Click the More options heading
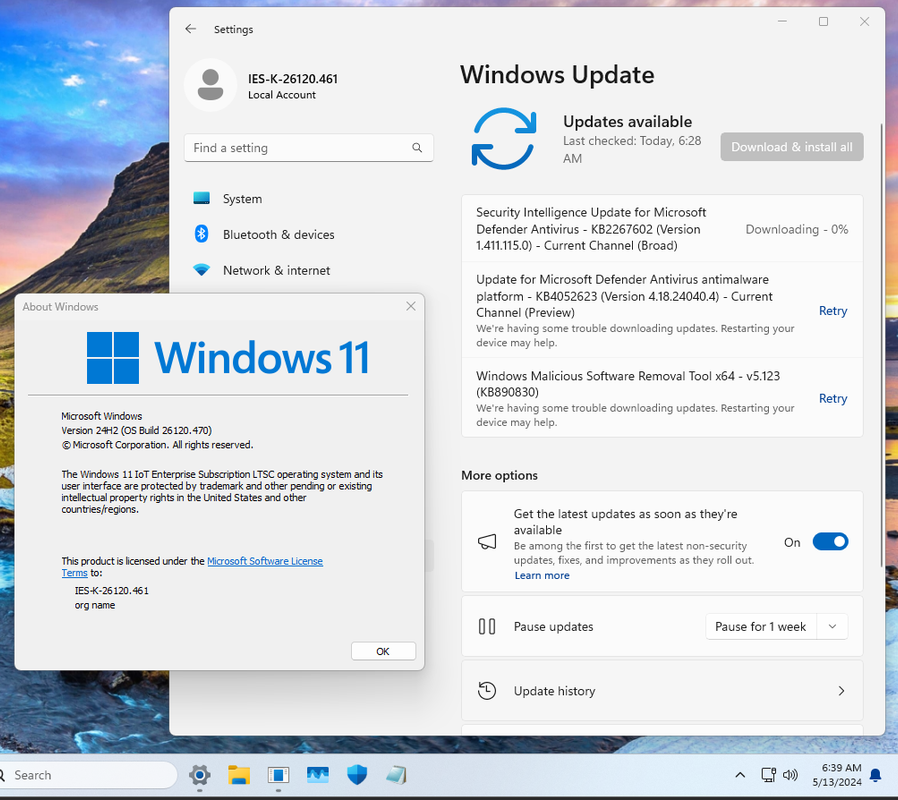The width and height of the screenshot is (898, 800). [499, 475]
